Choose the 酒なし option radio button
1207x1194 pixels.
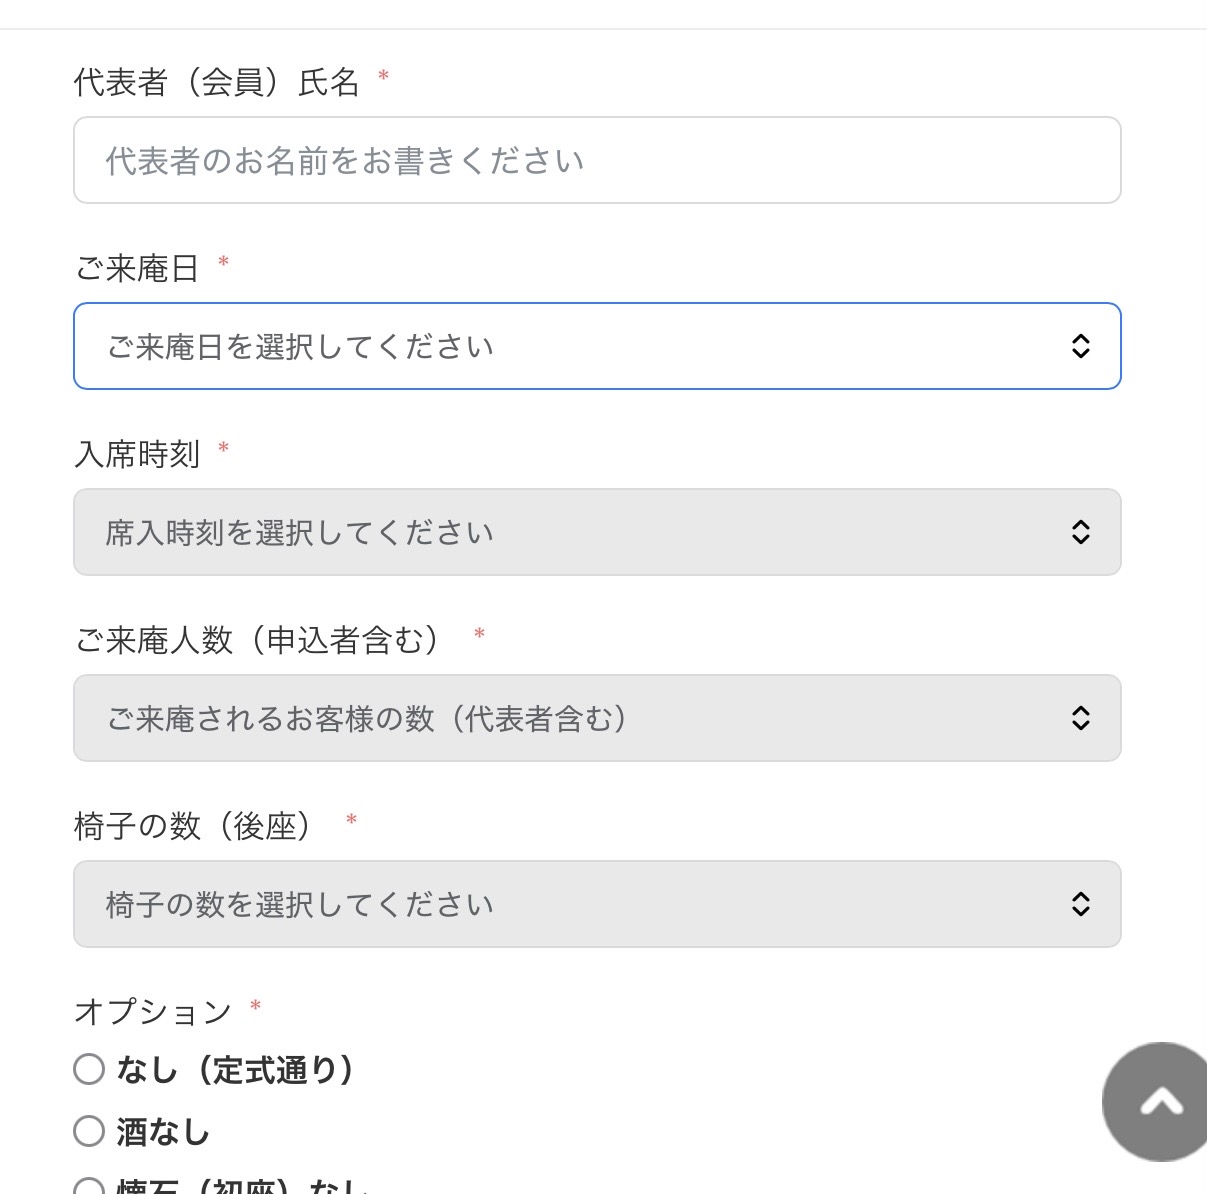click(89, 1131)
